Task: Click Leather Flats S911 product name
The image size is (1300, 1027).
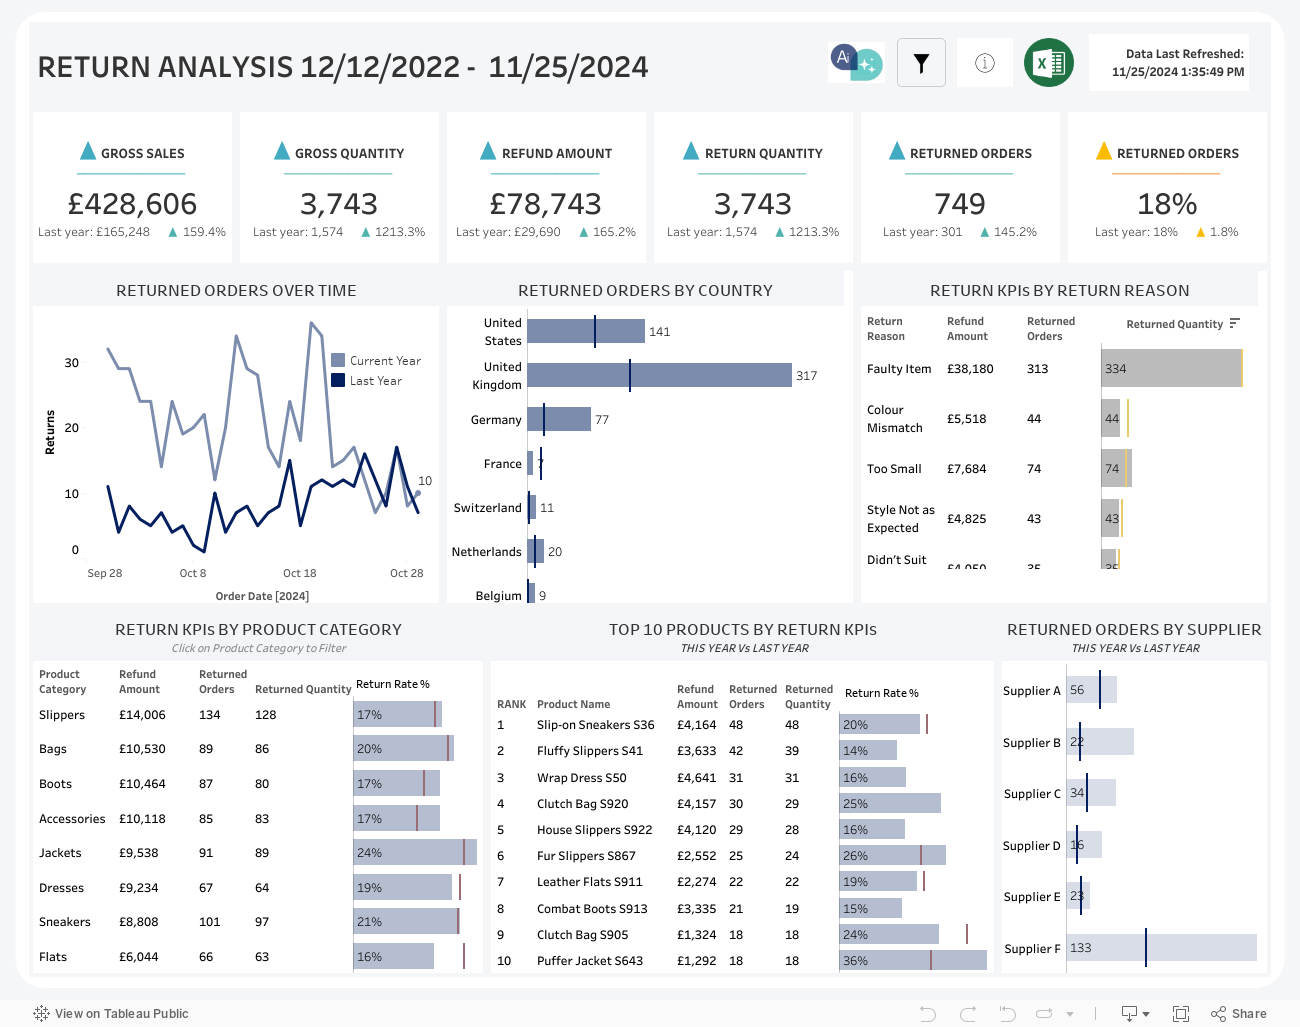Action: pos(590,882)
